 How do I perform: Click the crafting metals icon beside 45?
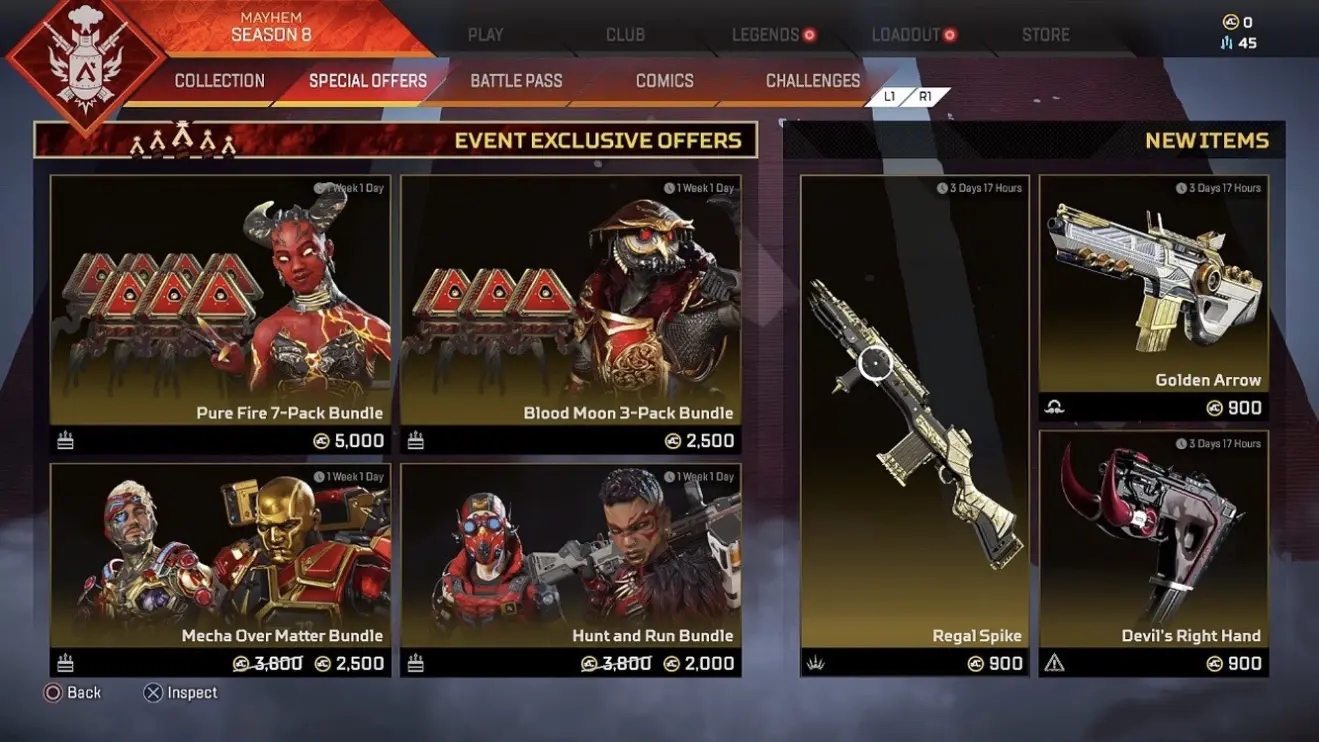coord(1231,43)
